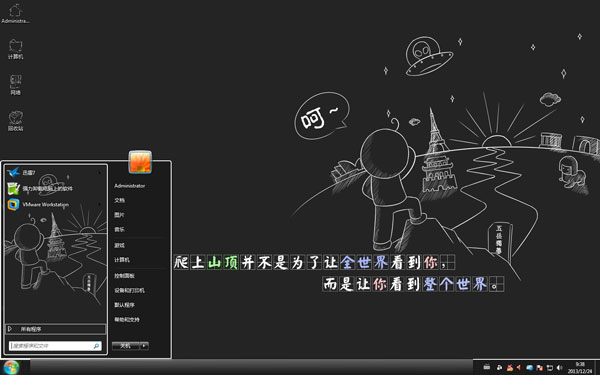The image size is (600, 375).
Task: Open 控制面板 control panel
Action: click(124, 276)
